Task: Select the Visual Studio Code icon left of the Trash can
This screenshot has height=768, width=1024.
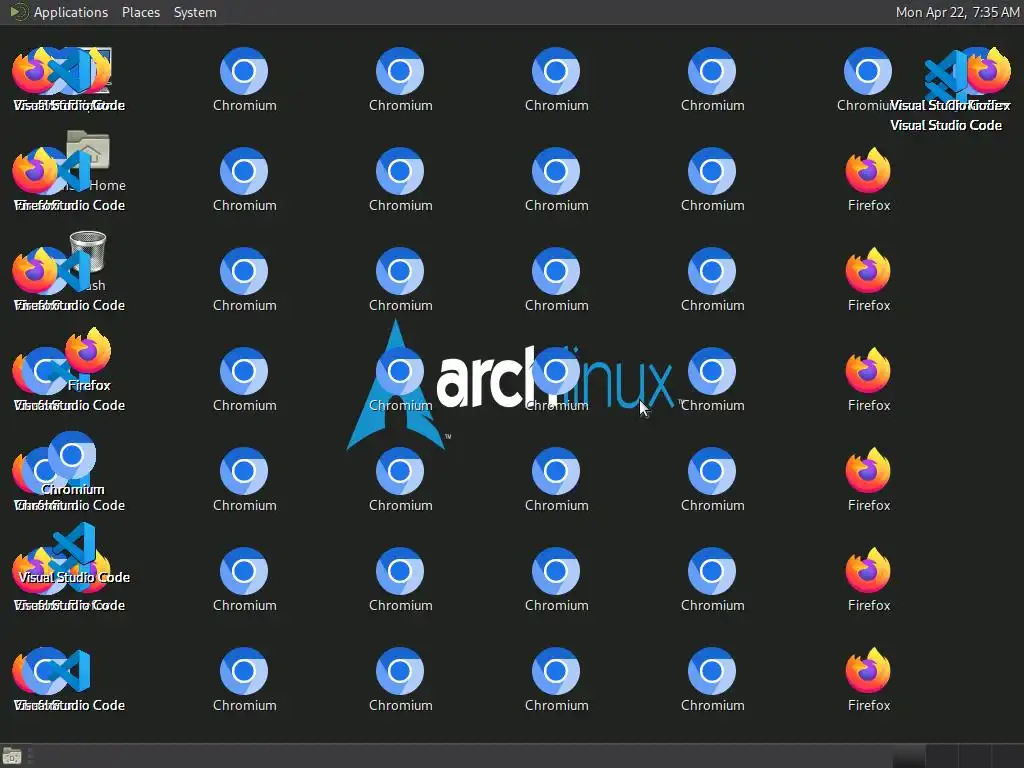Action: 73,271
